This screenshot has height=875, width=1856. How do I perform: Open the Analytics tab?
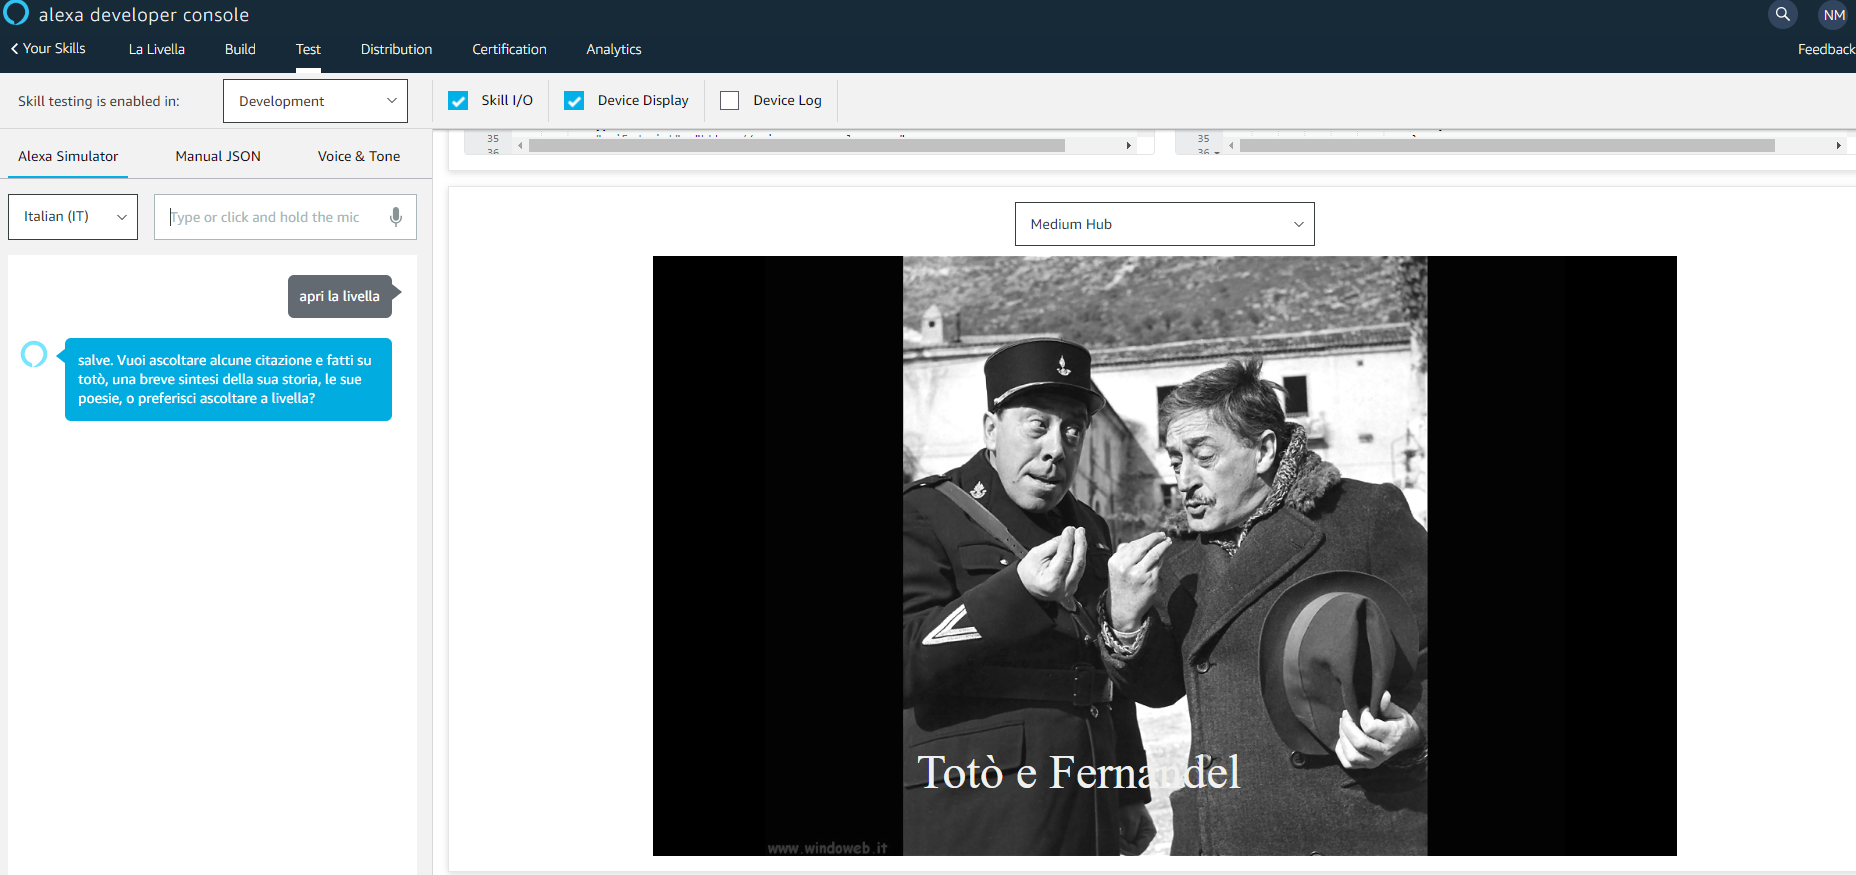(614, 49)
